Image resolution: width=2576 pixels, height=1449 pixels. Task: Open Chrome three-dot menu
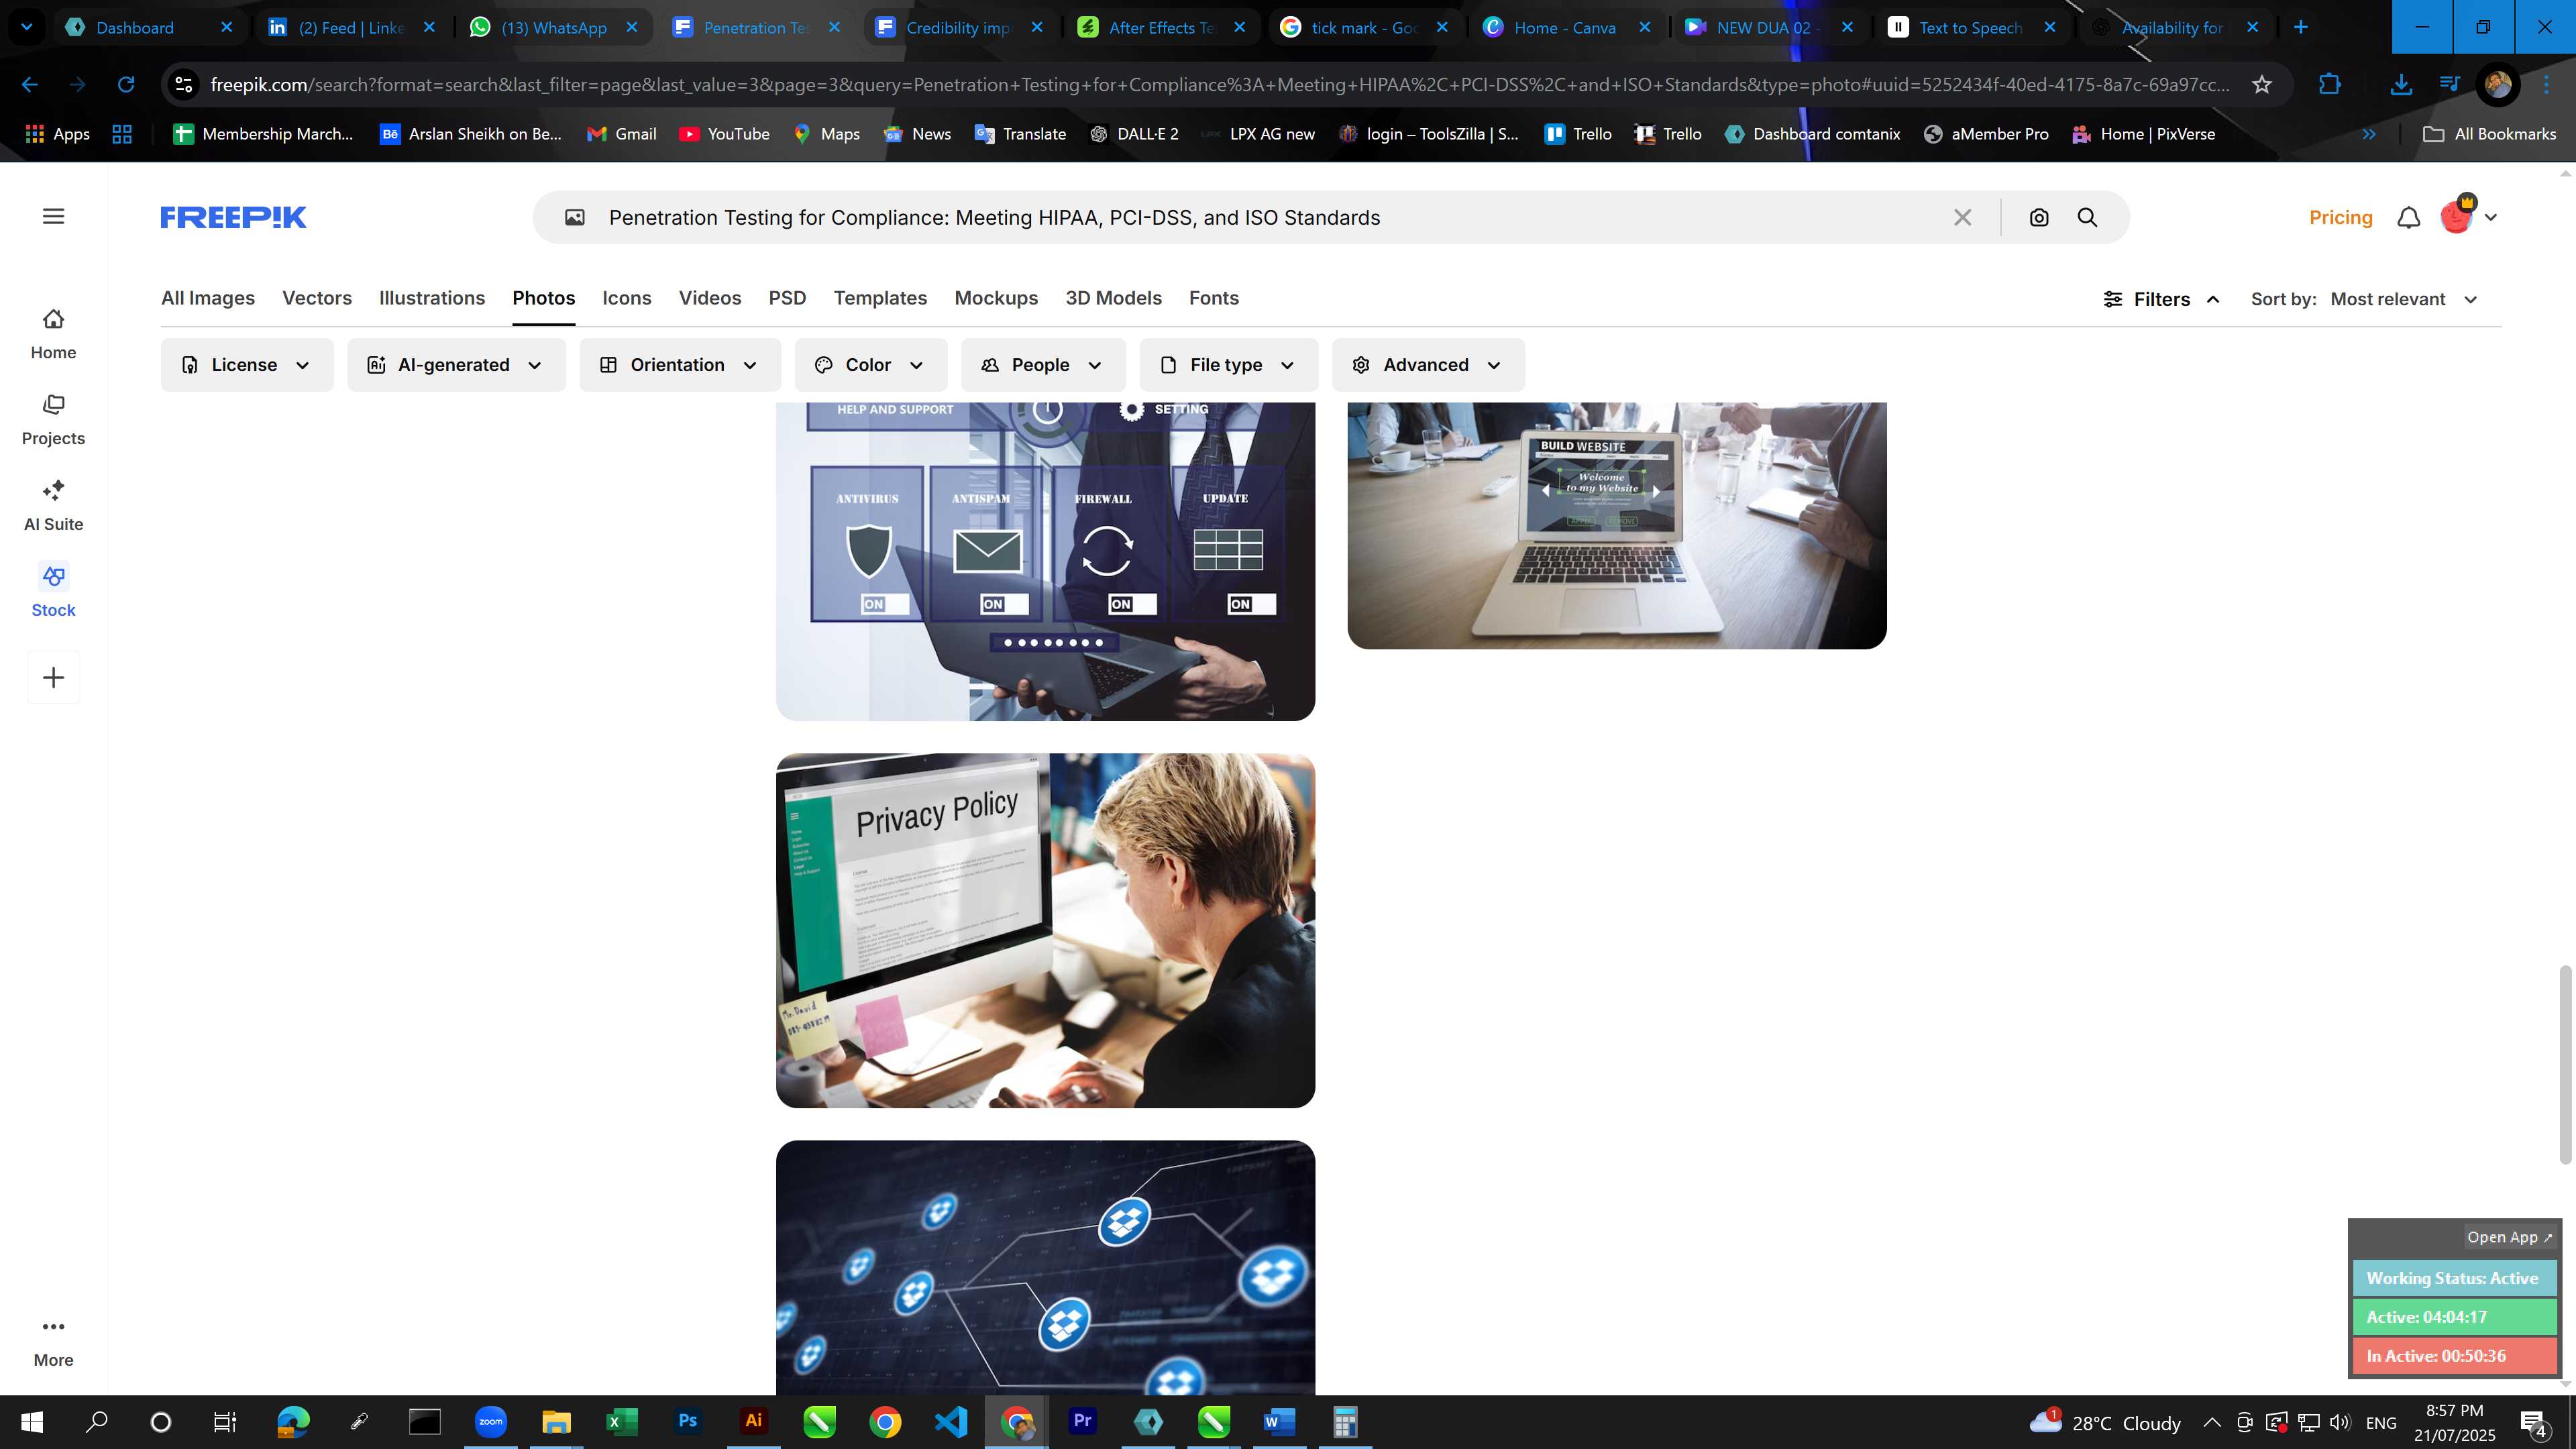click(x=2547, y=85)
